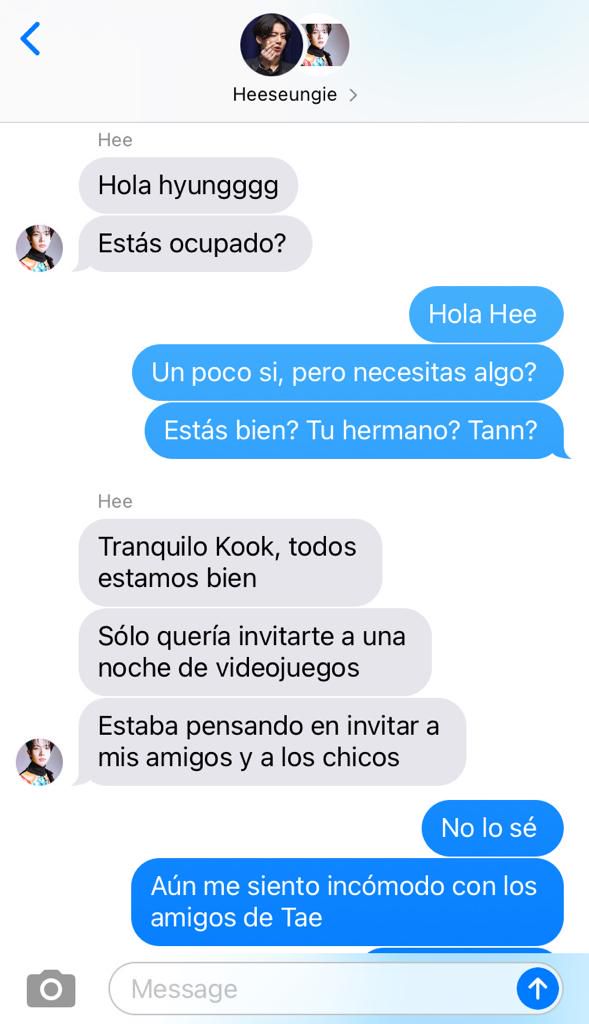This screenshot has height=1024, width=589.
Task: Select the 'Hola hyungggg' message bubble
Action: pyautogui.click(x=188, y=185)
